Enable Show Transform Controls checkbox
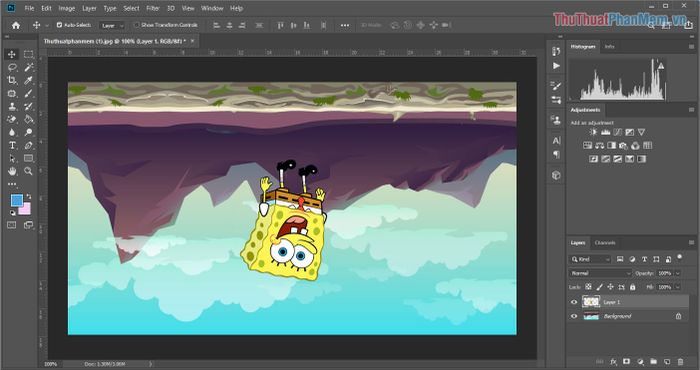The height and width of the screenshot is (370, 700). tap(137, 25)
